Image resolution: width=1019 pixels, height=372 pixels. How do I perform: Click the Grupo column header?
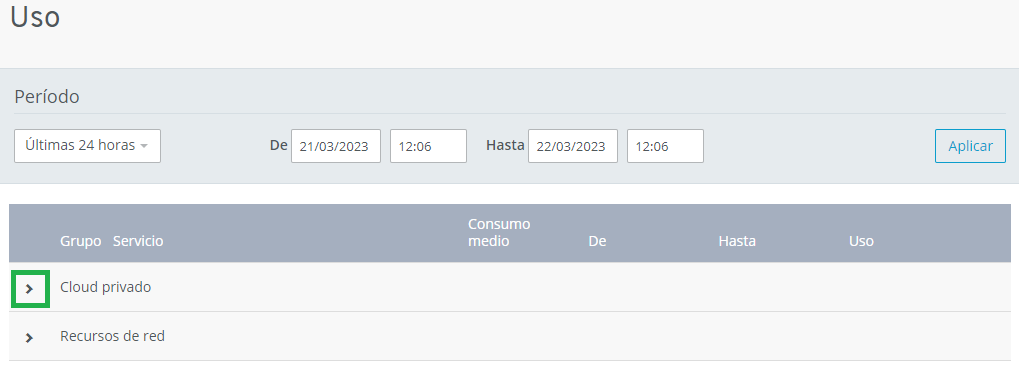point(81,241)
